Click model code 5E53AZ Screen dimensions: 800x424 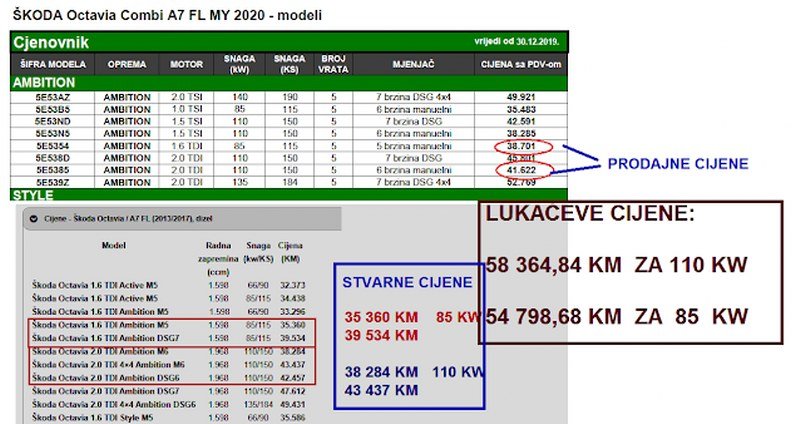point(52,97)
